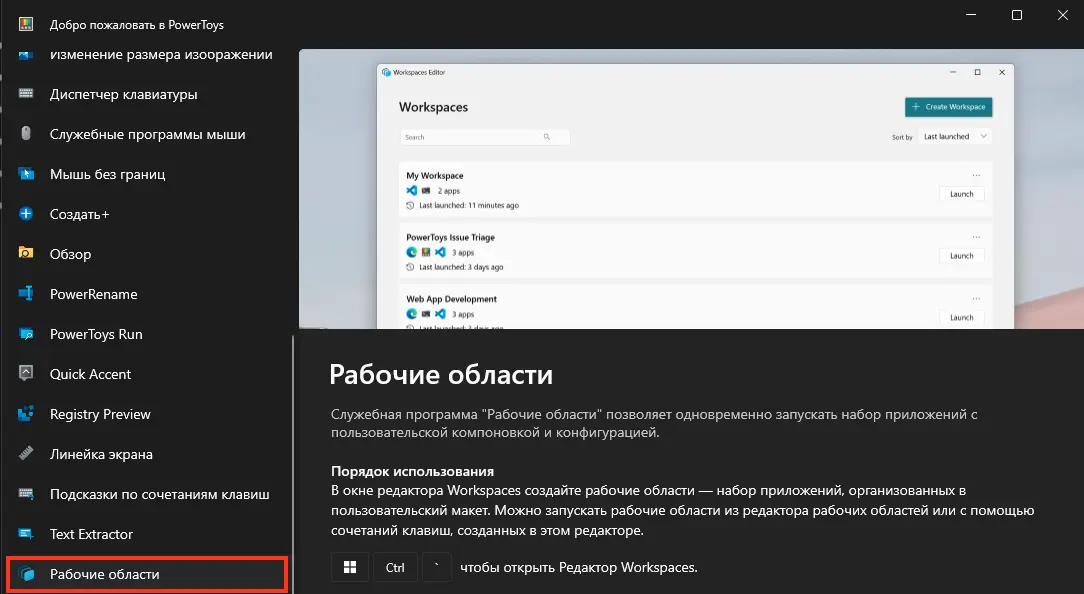This screenshot has width=1084, height=594.
Task: Select Рабочие области in the sidebar
Action: tap(147, 574)
